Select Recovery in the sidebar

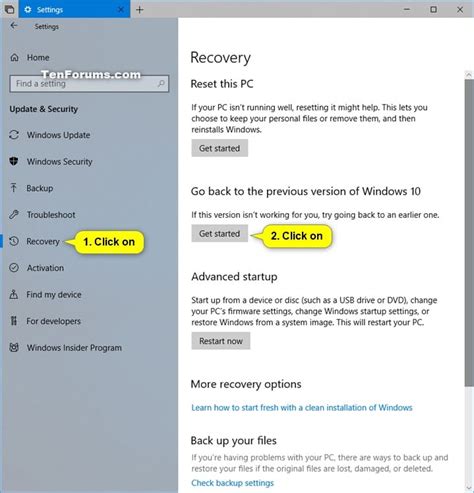click(43, 241)
